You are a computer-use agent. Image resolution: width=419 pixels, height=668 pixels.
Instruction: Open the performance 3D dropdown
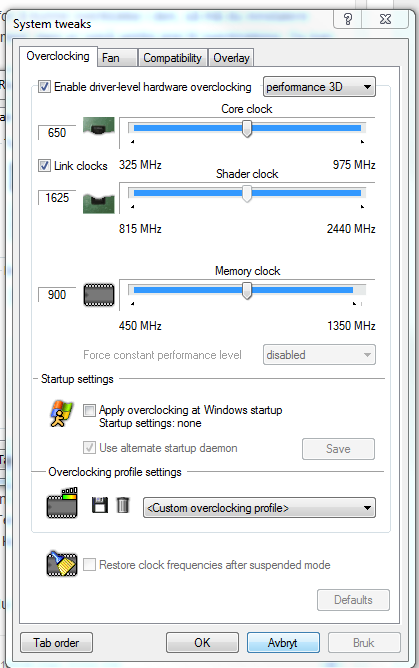click(319, 87)
